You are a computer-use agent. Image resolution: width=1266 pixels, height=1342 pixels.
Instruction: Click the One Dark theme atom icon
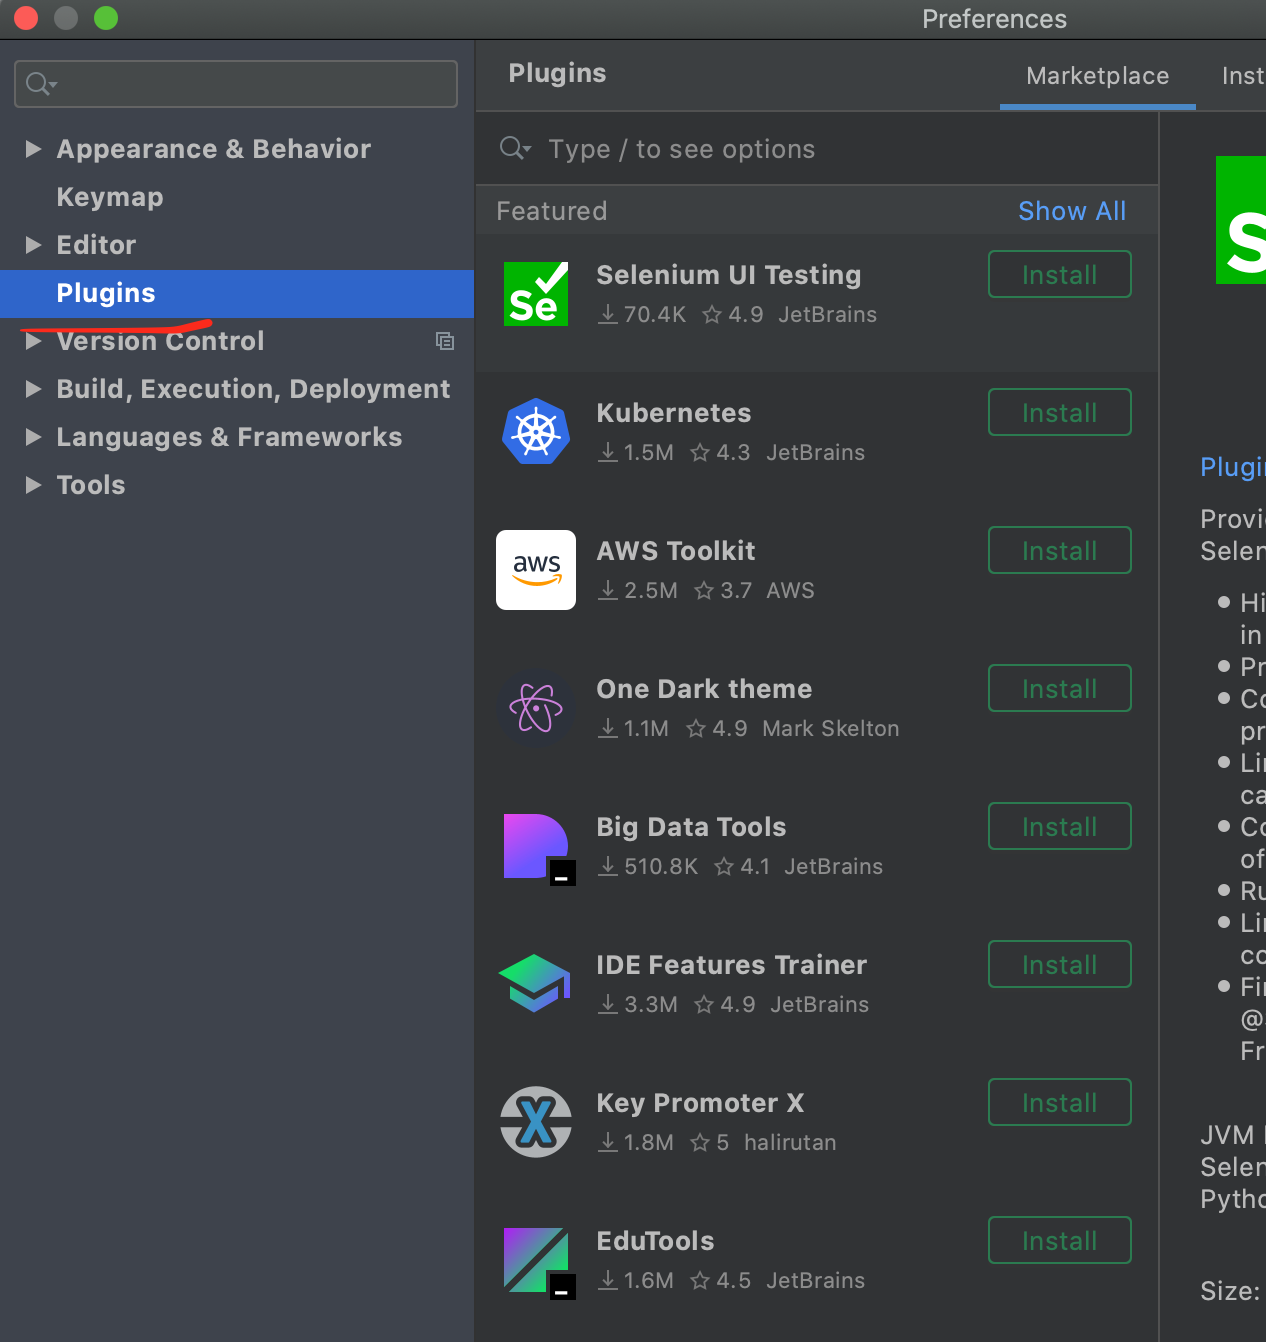point(536,708)
